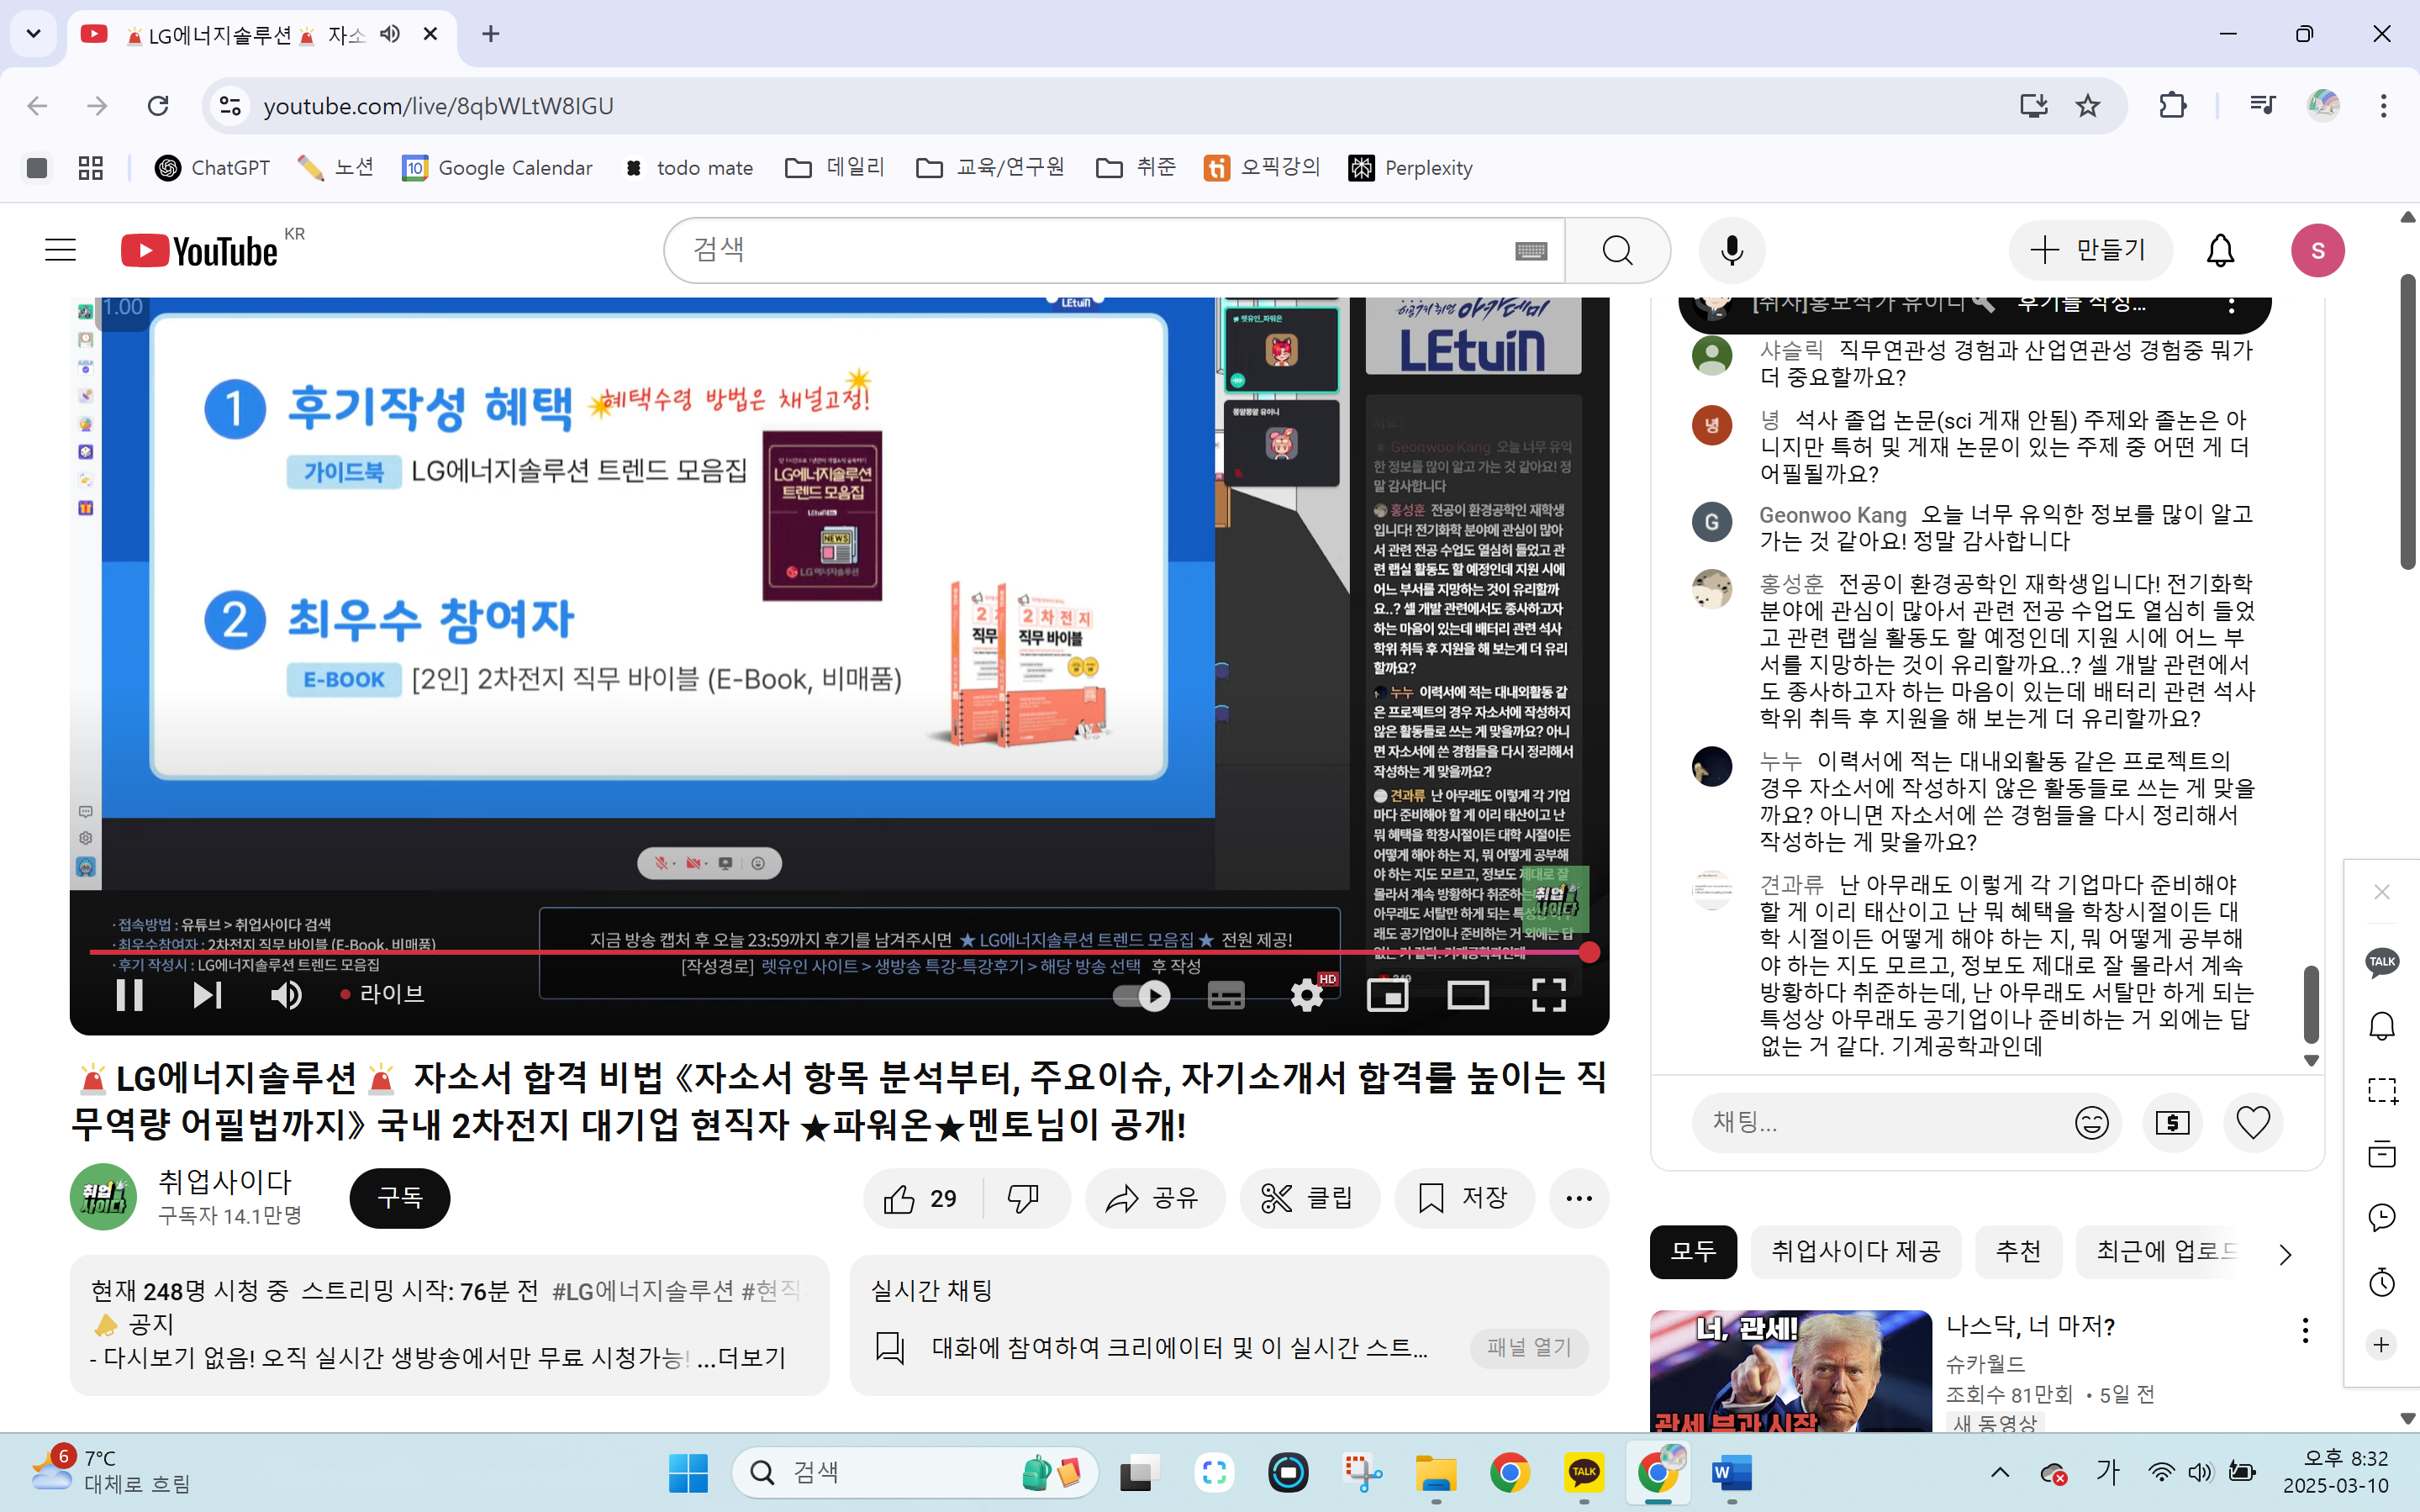Switch to theater mode view

pyautogui.click(x=1467, y=995)
